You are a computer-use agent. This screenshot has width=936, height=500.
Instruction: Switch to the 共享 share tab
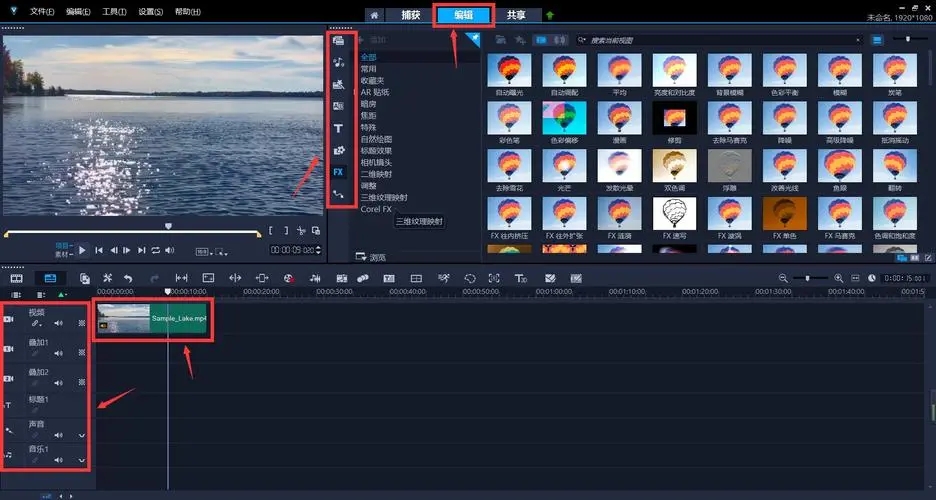[x=517, y=15]
